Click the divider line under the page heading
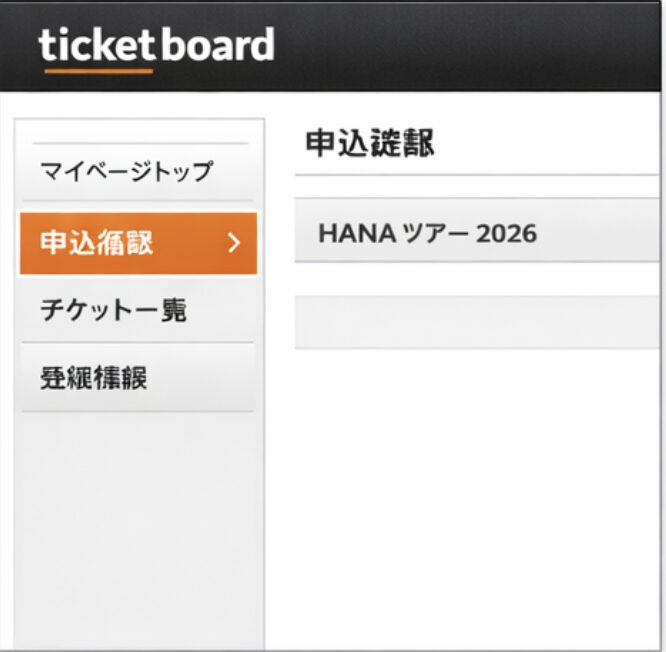This screenshot has height=652, width=666. pos(478,176)
